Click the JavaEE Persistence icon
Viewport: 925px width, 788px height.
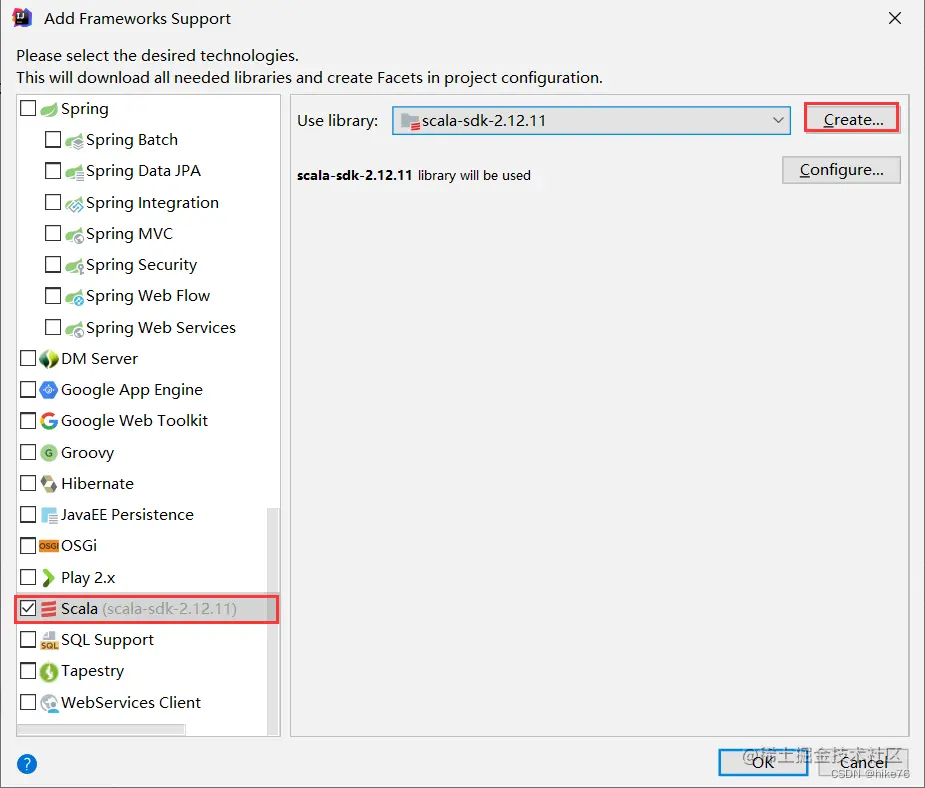click(x=49, y=516)
